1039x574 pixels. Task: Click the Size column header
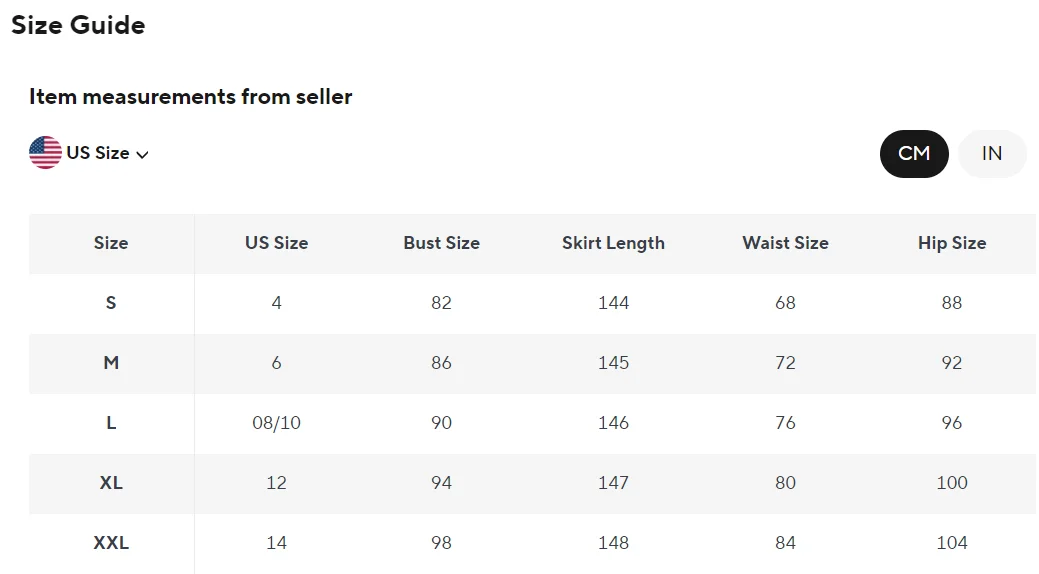(x=111, y=243)
